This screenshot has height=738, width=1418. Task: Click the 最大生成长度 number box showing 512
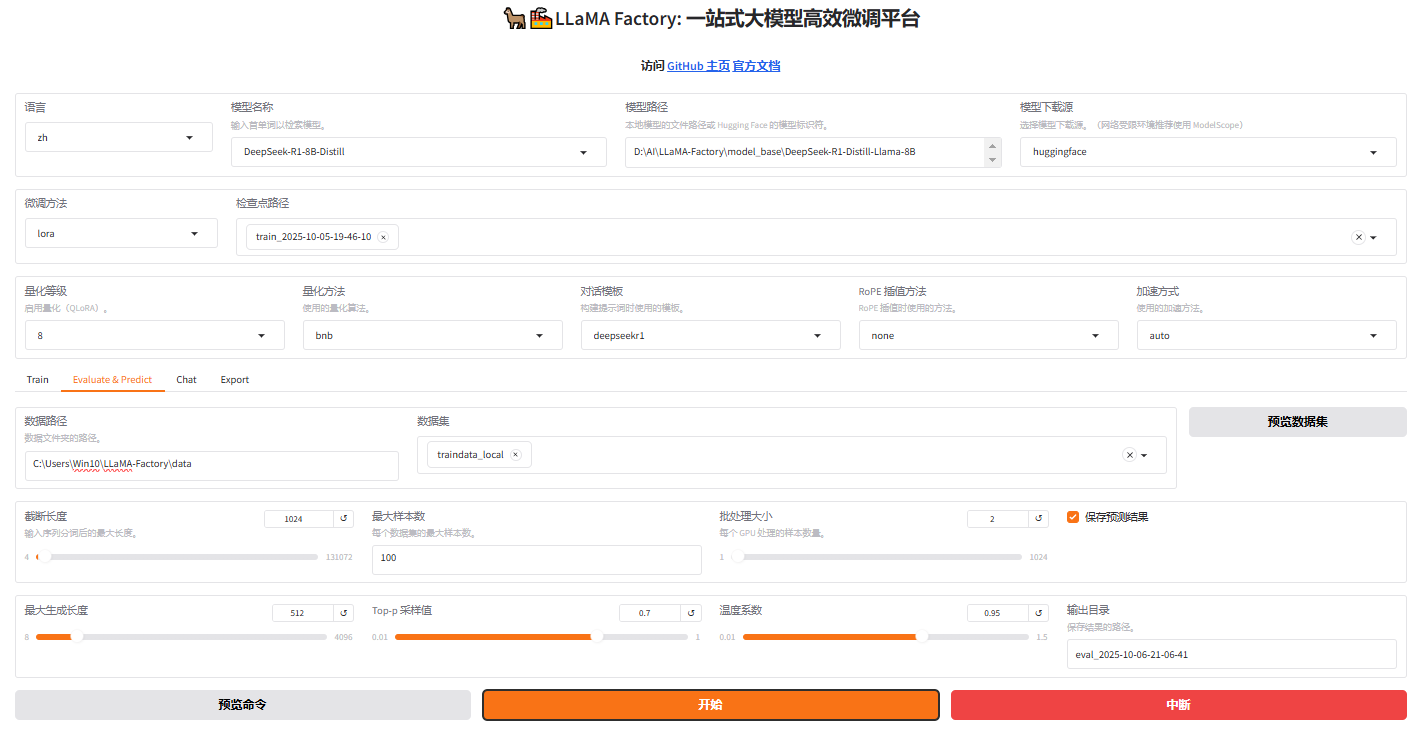coord(302,613)
